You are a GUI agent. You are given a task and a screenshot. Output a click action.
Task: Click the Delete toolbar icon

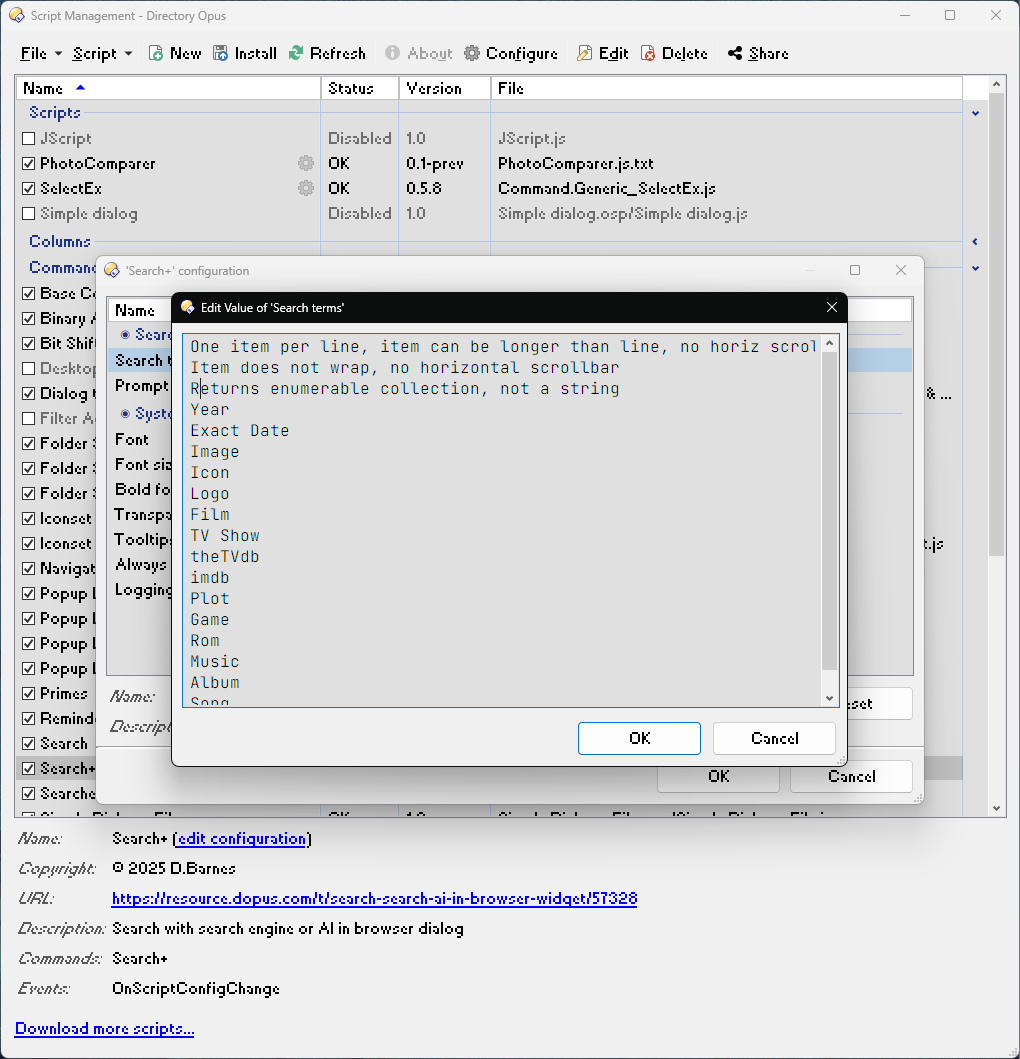[649, 54]
